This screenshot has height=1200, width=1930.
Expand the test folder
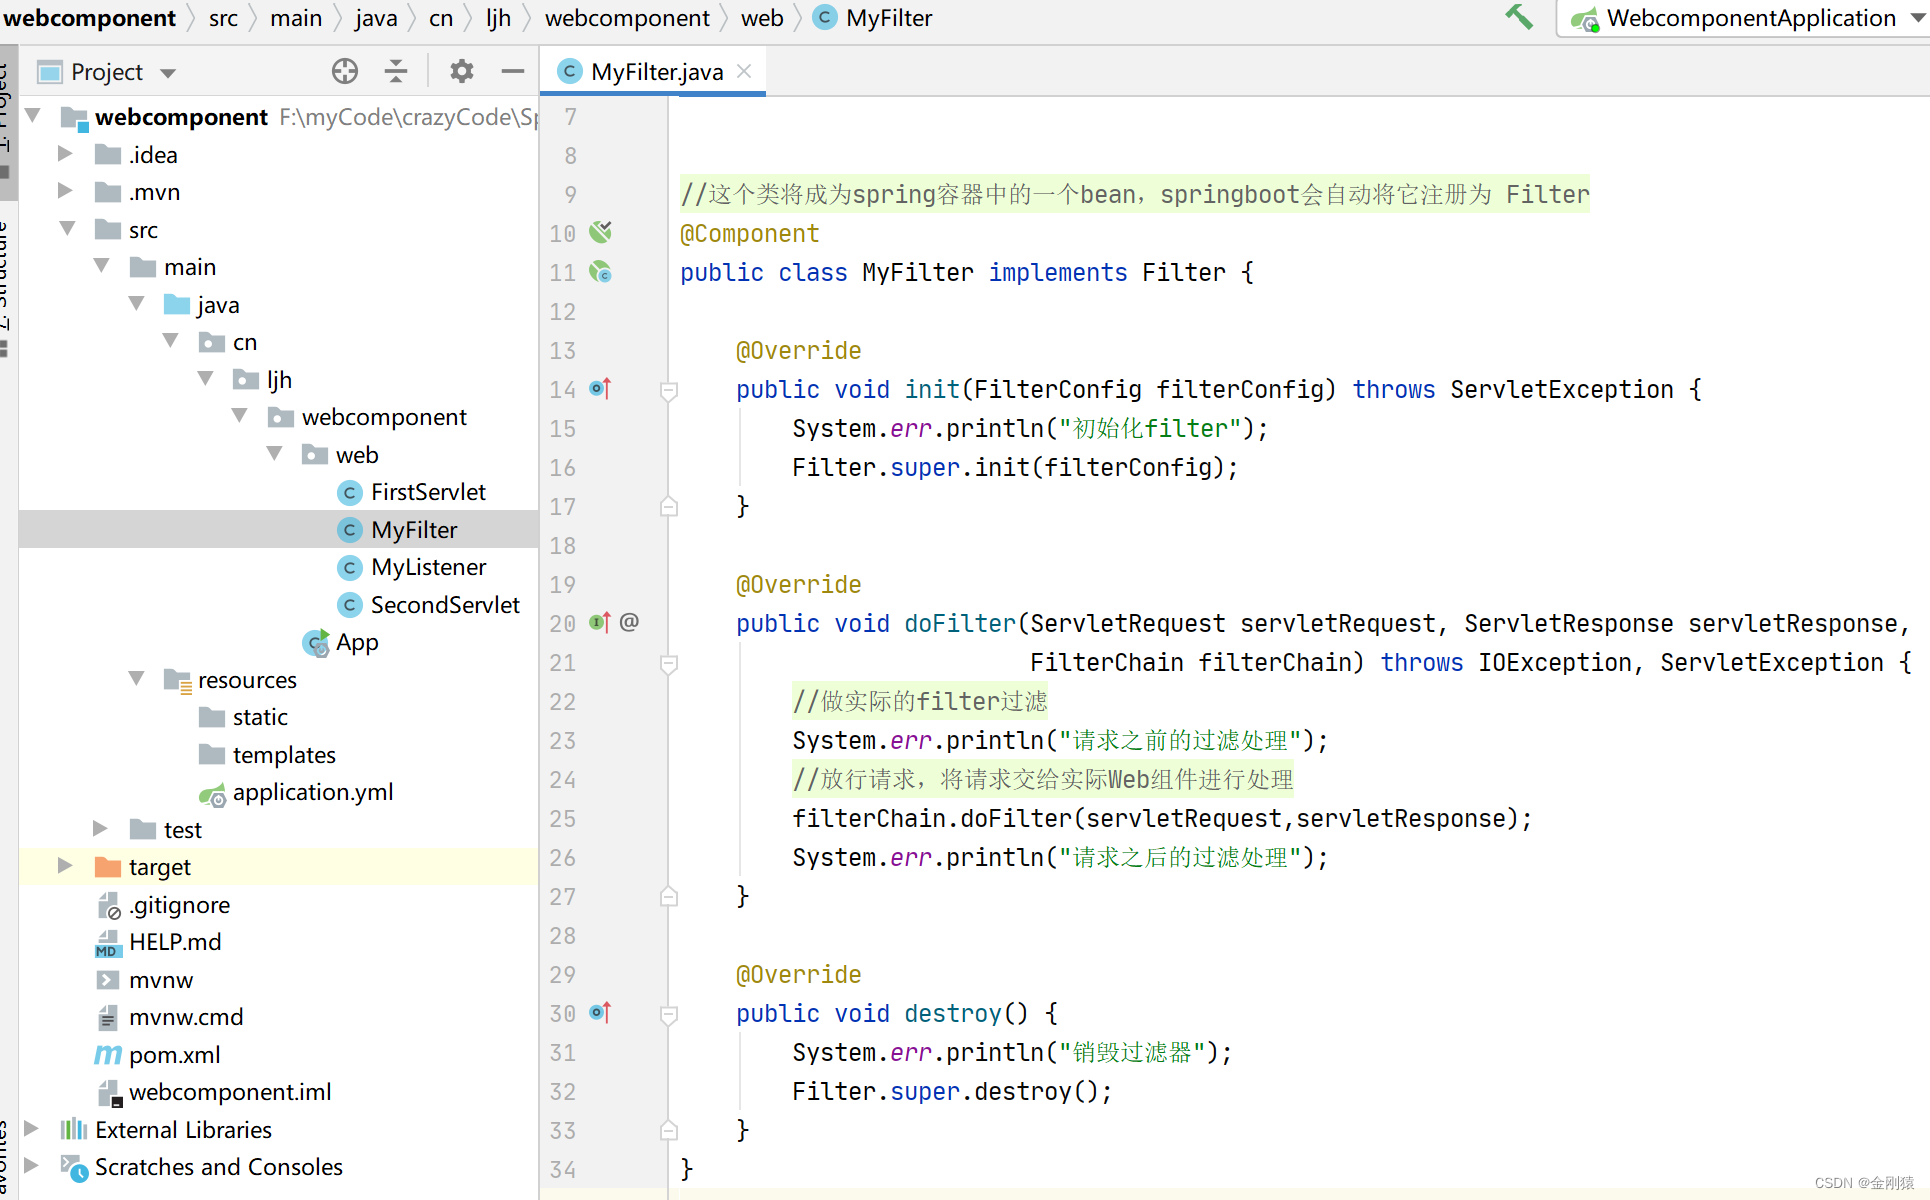(x=100, y=828)
